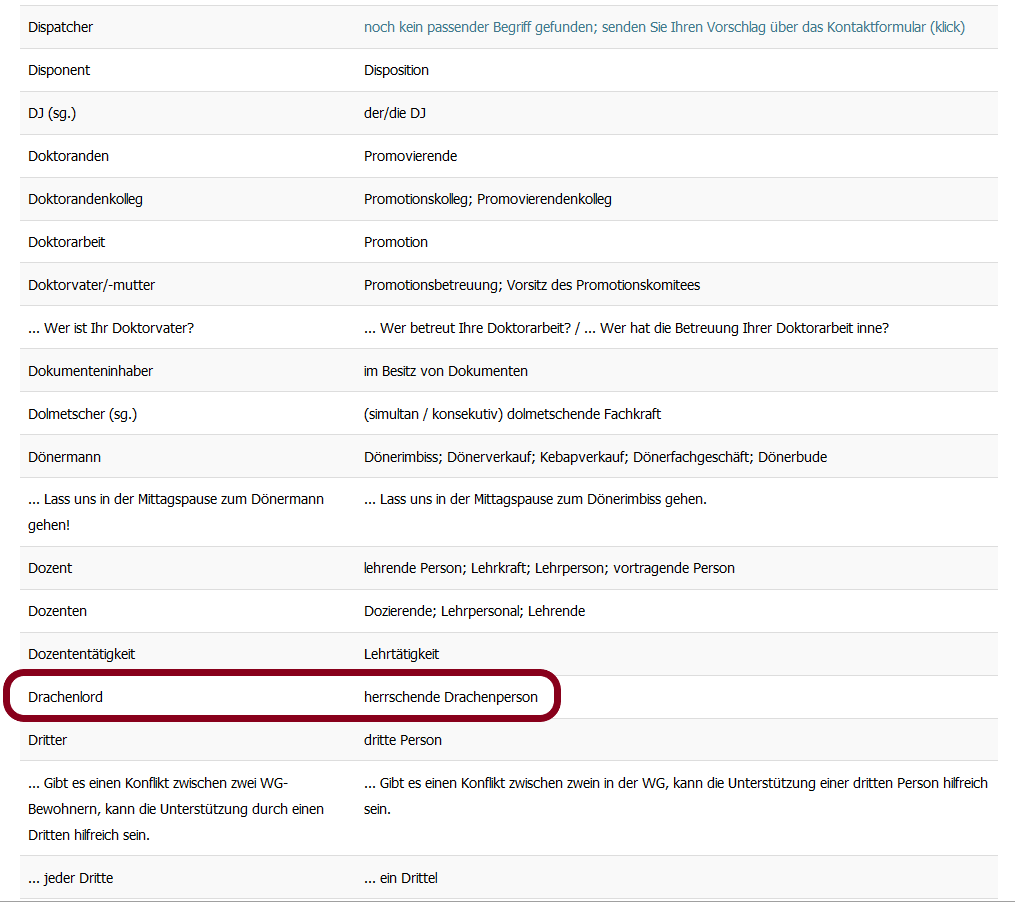Select the 'Promotion' cell
Screen dimensions: 1015x902
(x=396, y=242)
